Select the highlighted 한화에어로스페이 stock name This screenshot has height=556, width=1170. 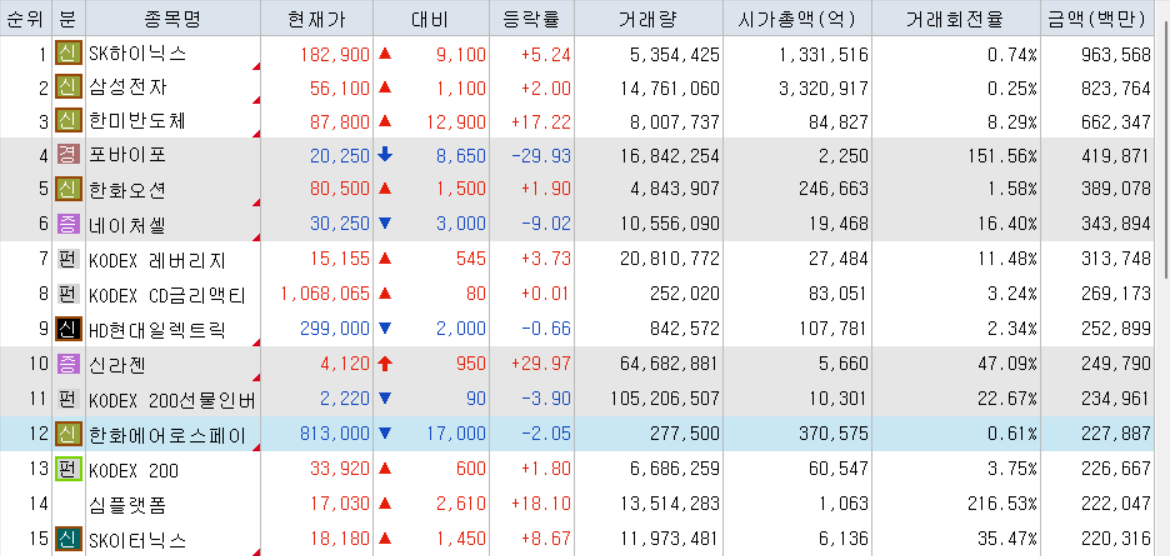pos(167,434)
